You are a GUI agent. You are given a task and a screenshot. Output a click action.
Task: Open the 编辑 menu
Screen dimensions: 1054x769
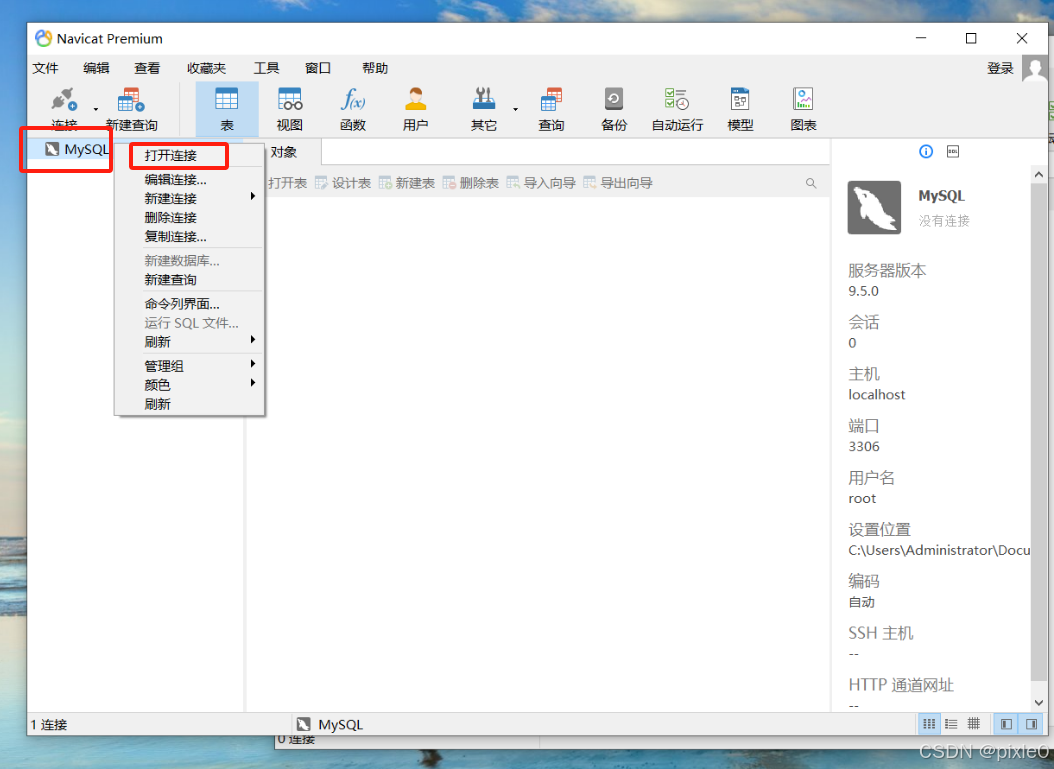point(96,69)
